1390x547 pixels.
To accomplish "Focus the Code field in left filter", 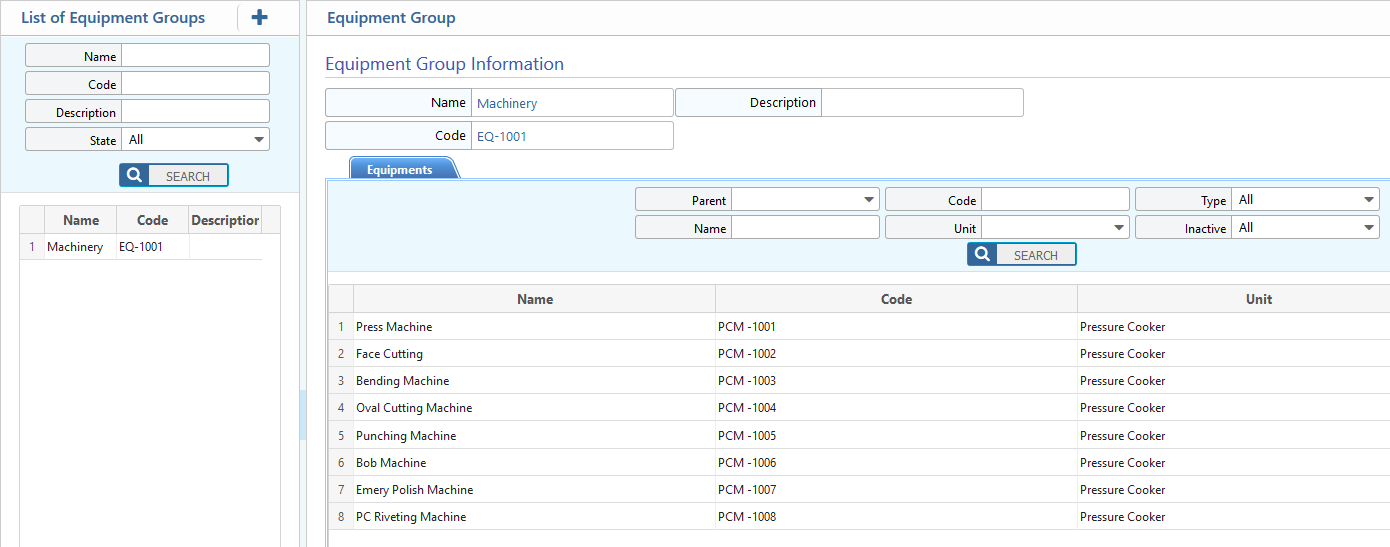I will pyautogui.click(x=195, y=84).
